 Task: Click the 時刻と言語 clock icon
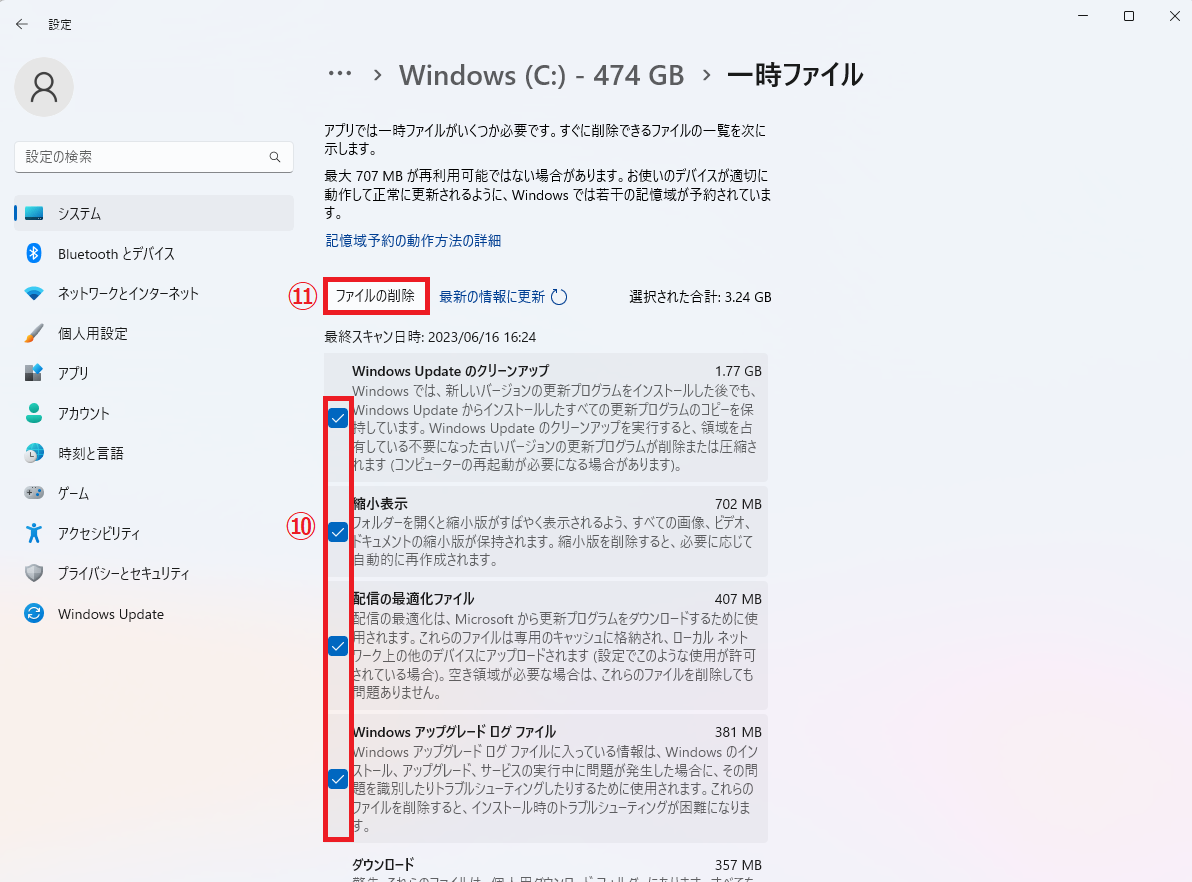(x=34, y=453)
